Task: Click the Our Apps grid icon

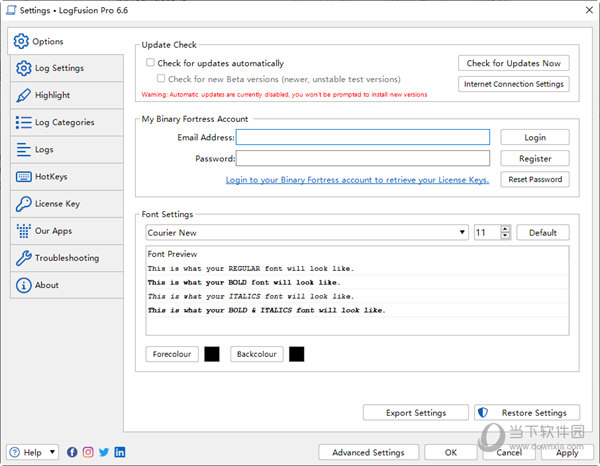Action: coord(24,231)
